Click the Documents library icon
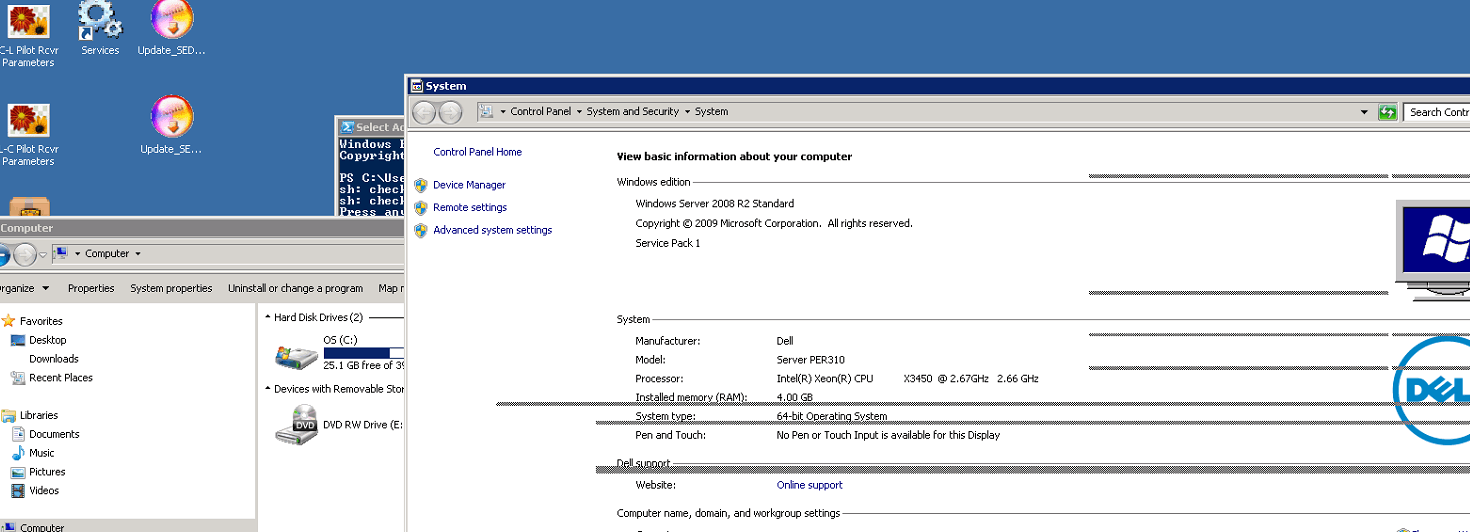1470x532 pixels. (x=18, y=434)
